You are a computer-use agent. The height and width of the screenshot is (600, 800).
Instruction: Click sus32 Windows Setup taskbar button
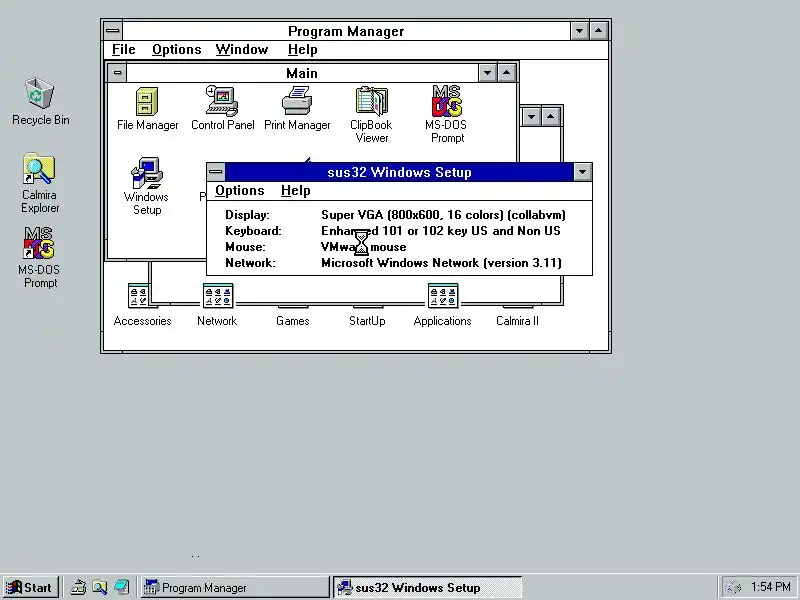click(x=427, y=587)
